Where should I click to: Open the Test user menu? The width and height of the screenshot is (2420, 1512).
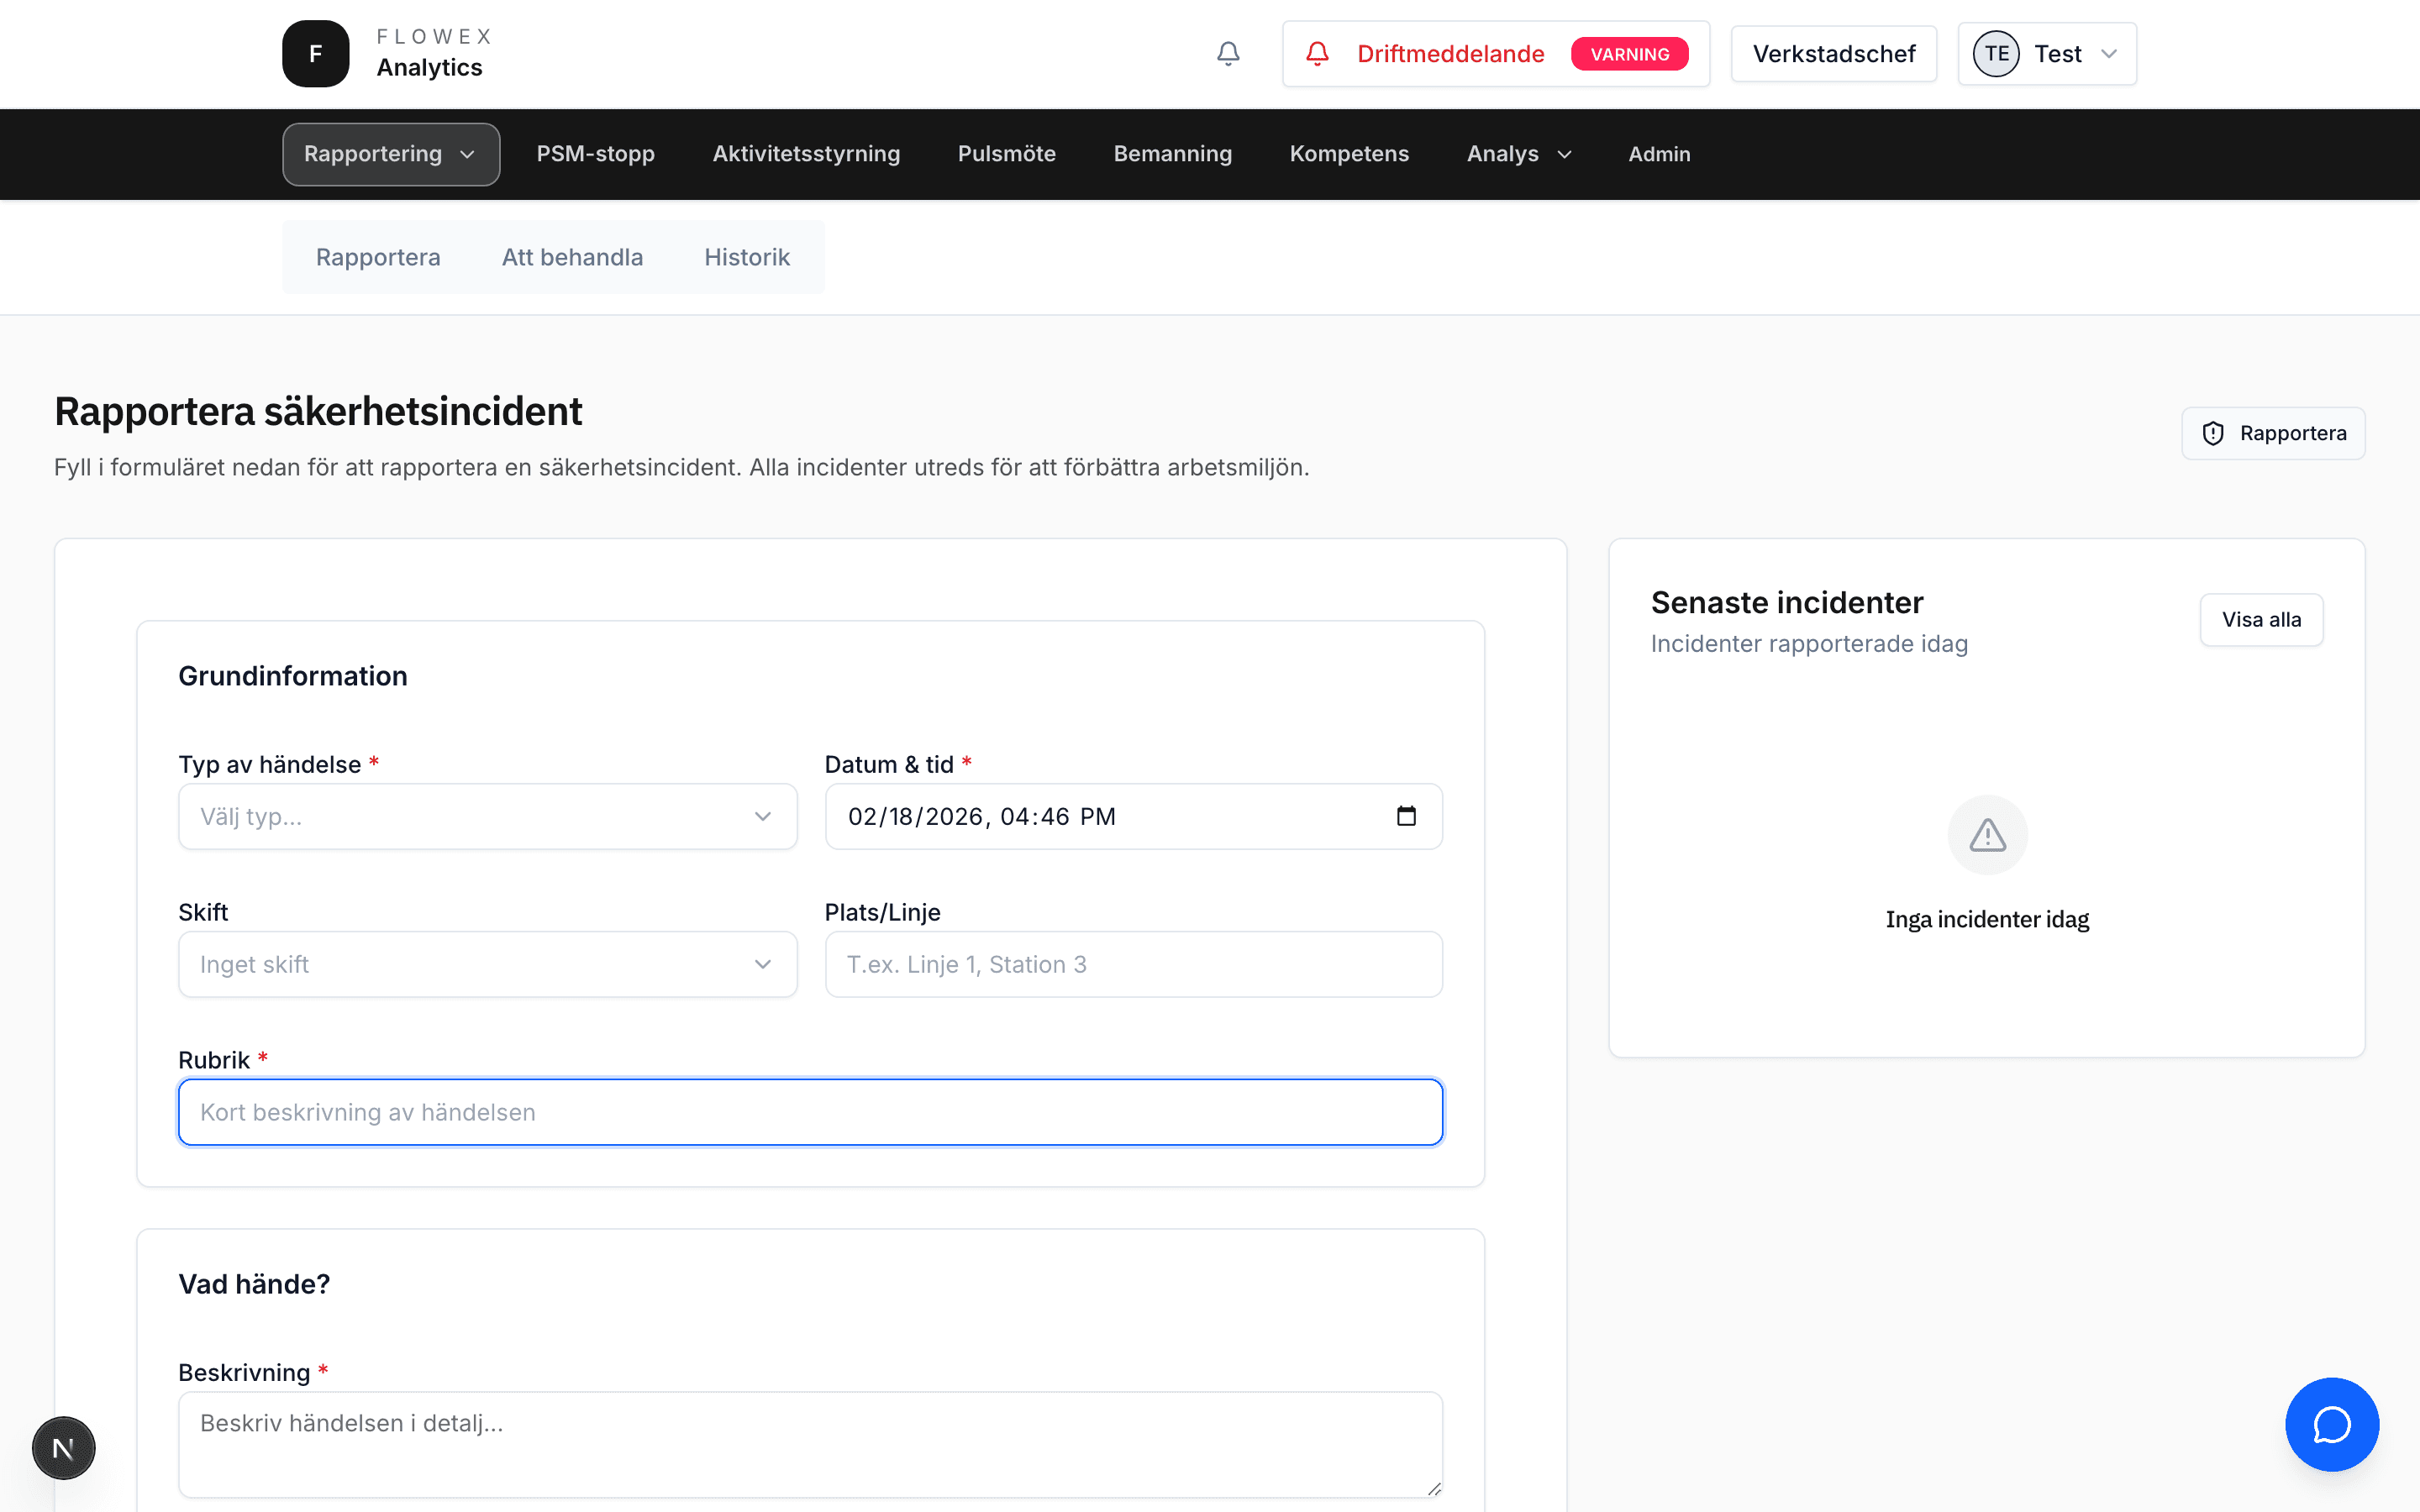(x=2047, y=54)
